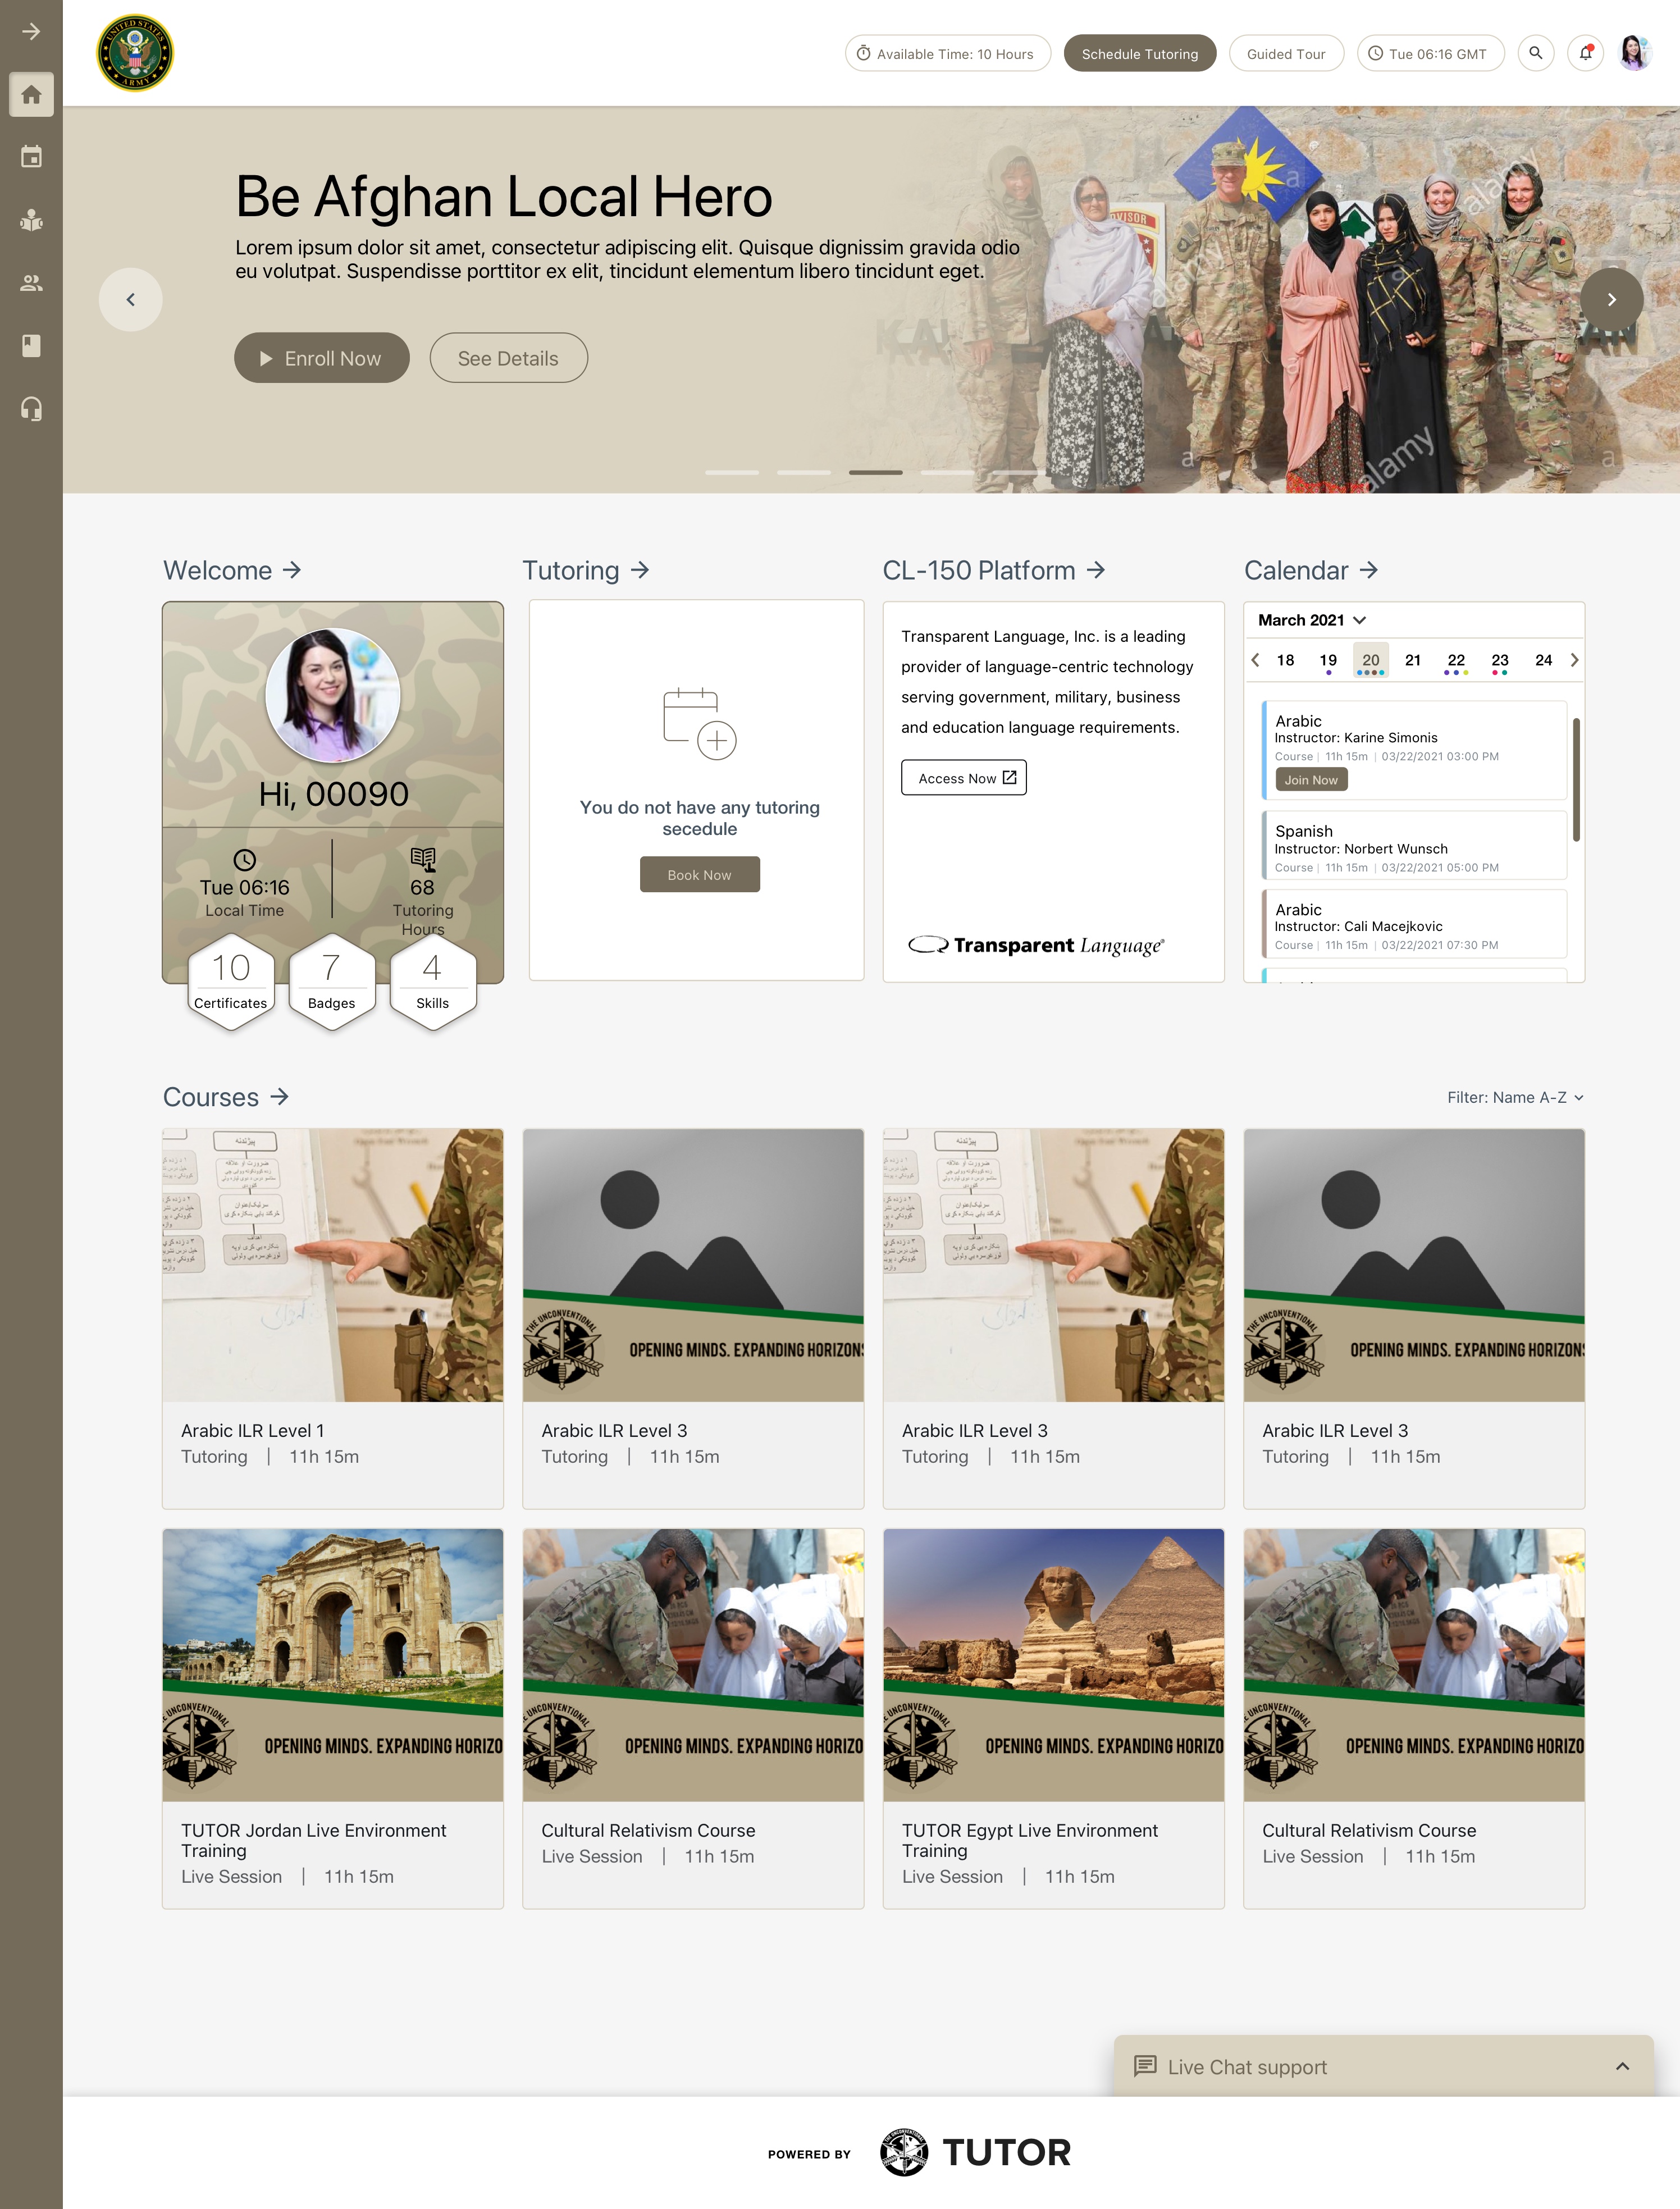
Task: Open the Badges hexagon
Action: 332,982
